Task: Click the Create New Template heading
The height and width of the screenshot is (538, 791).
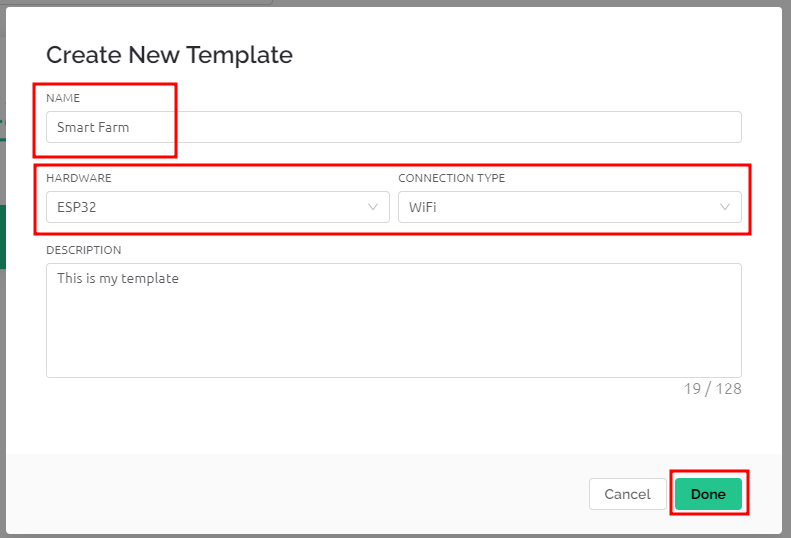Action: [x=170, y=55]
